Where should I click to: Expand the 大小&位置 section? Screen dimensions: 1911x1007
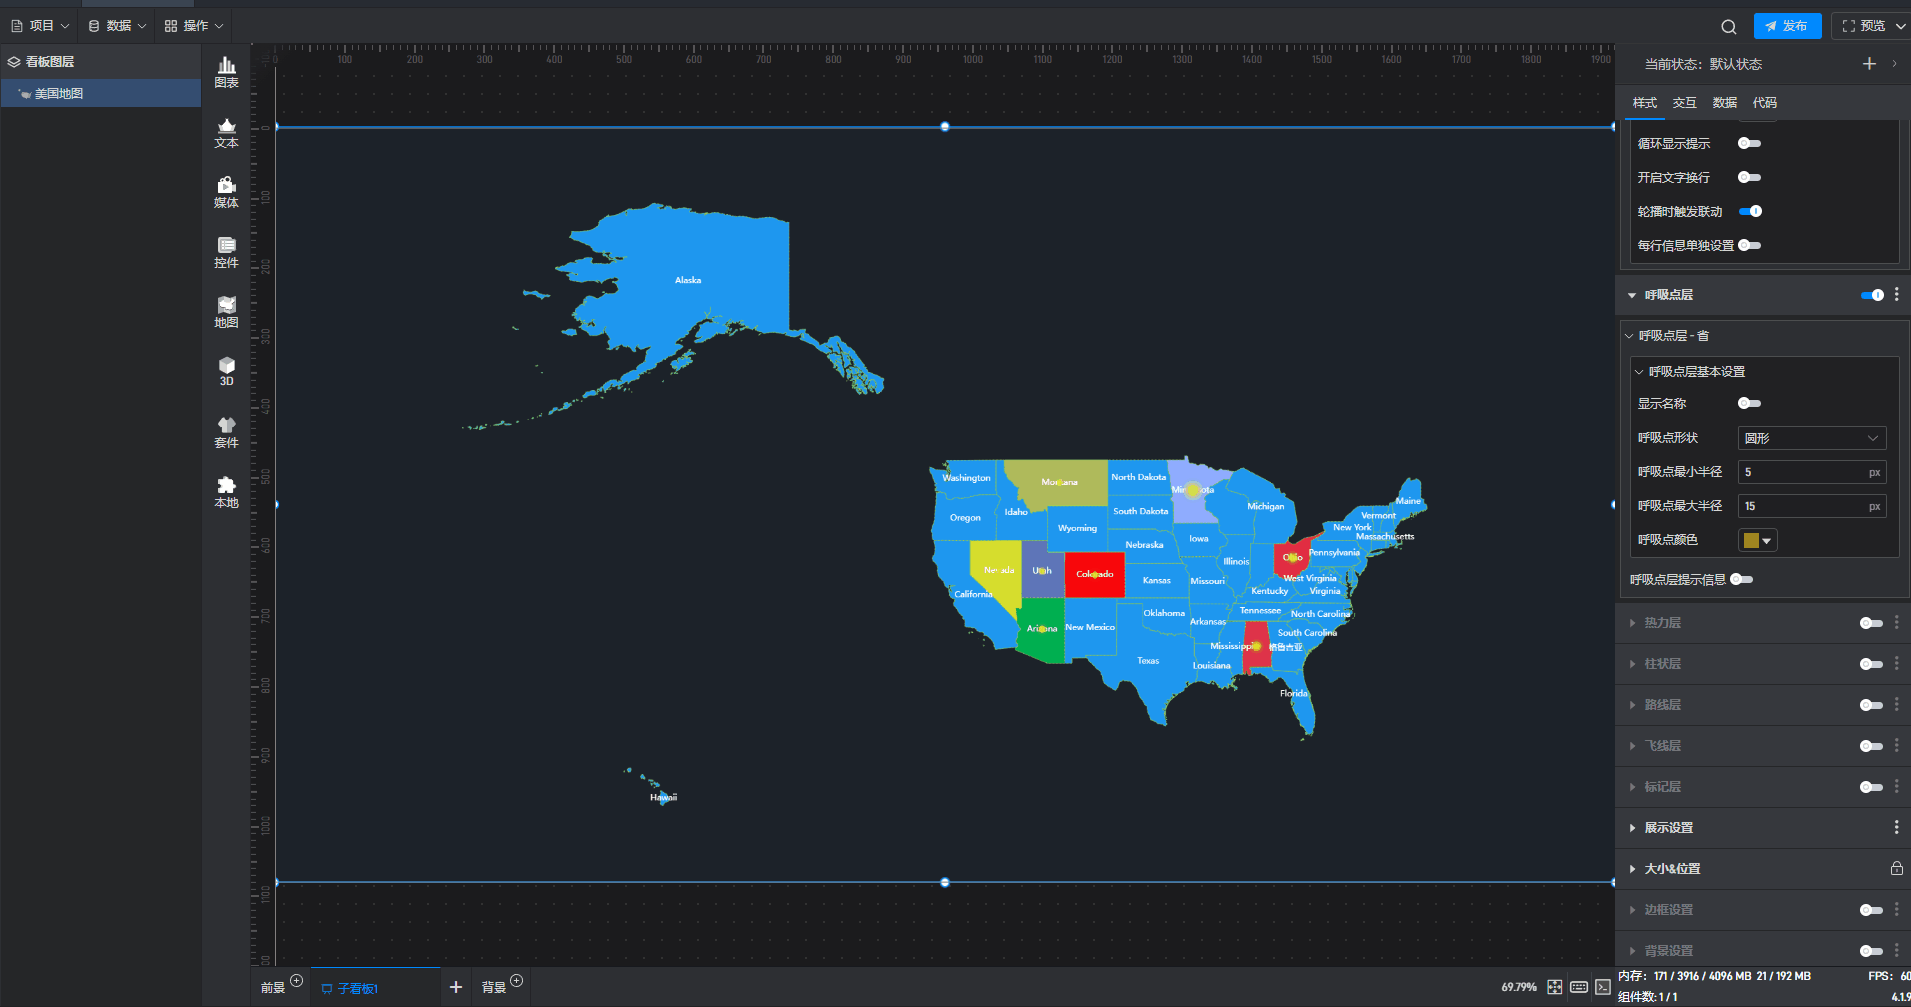click(x=1672, y=869)
